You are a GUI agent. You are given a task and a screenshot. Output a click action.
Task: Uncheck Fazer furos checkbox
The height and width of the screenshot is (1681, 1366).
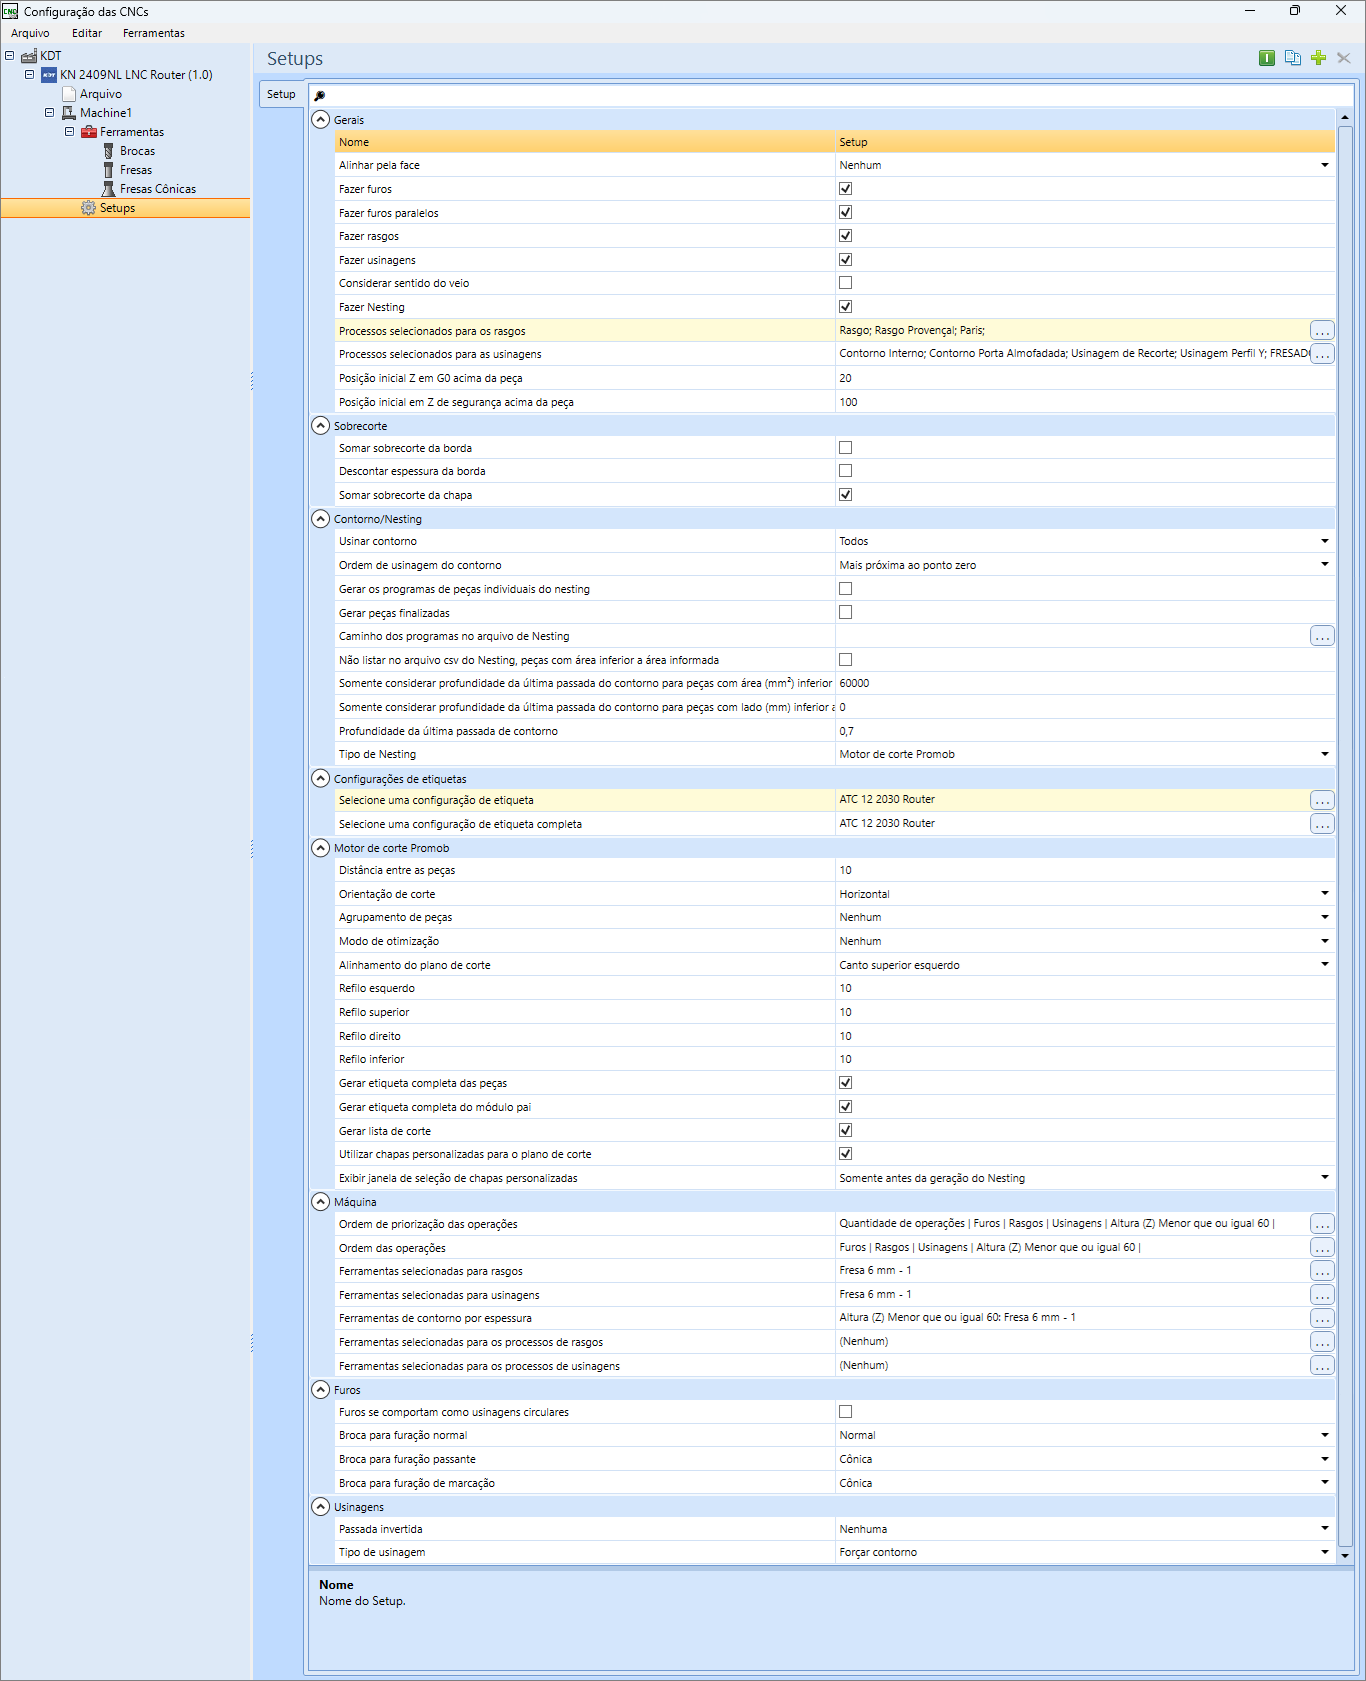coord(845,189)
